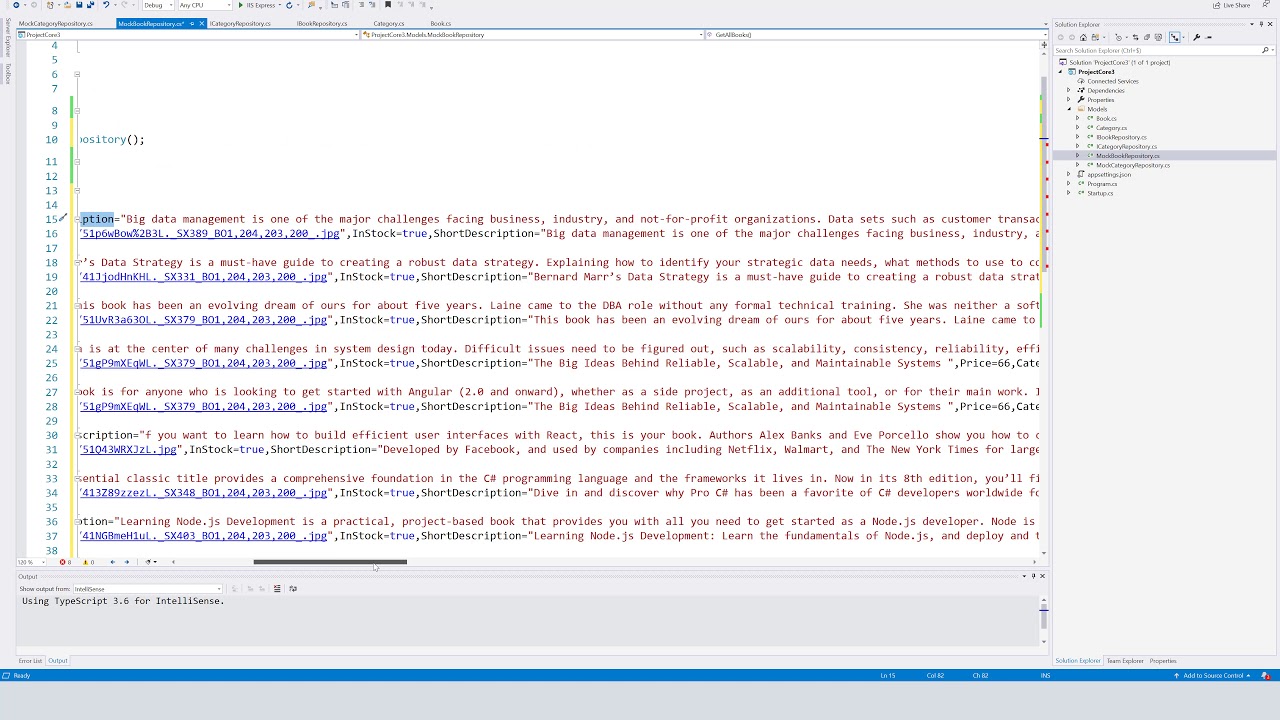
Task: Click the editor horizontal scrollbar thumb
Action: (330, 562)
